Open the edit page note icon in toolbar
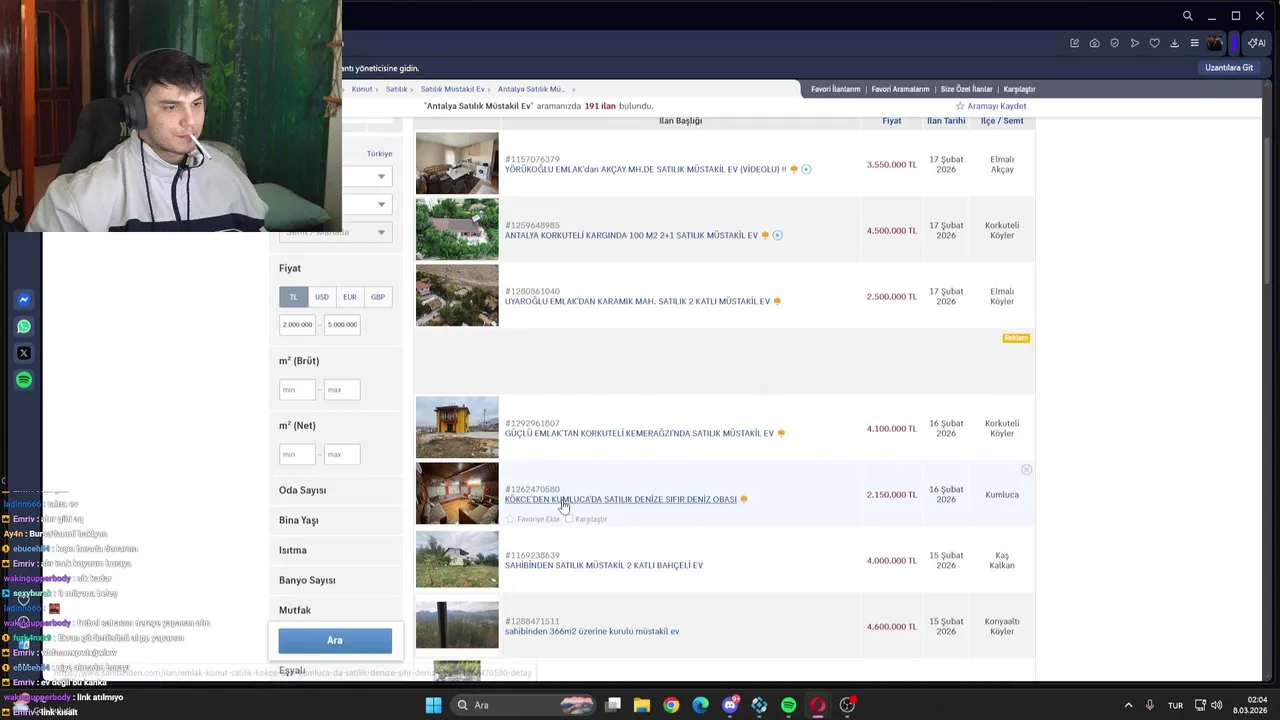The width and height of the screenshot is (1280, 720). tap(1075, 43)
